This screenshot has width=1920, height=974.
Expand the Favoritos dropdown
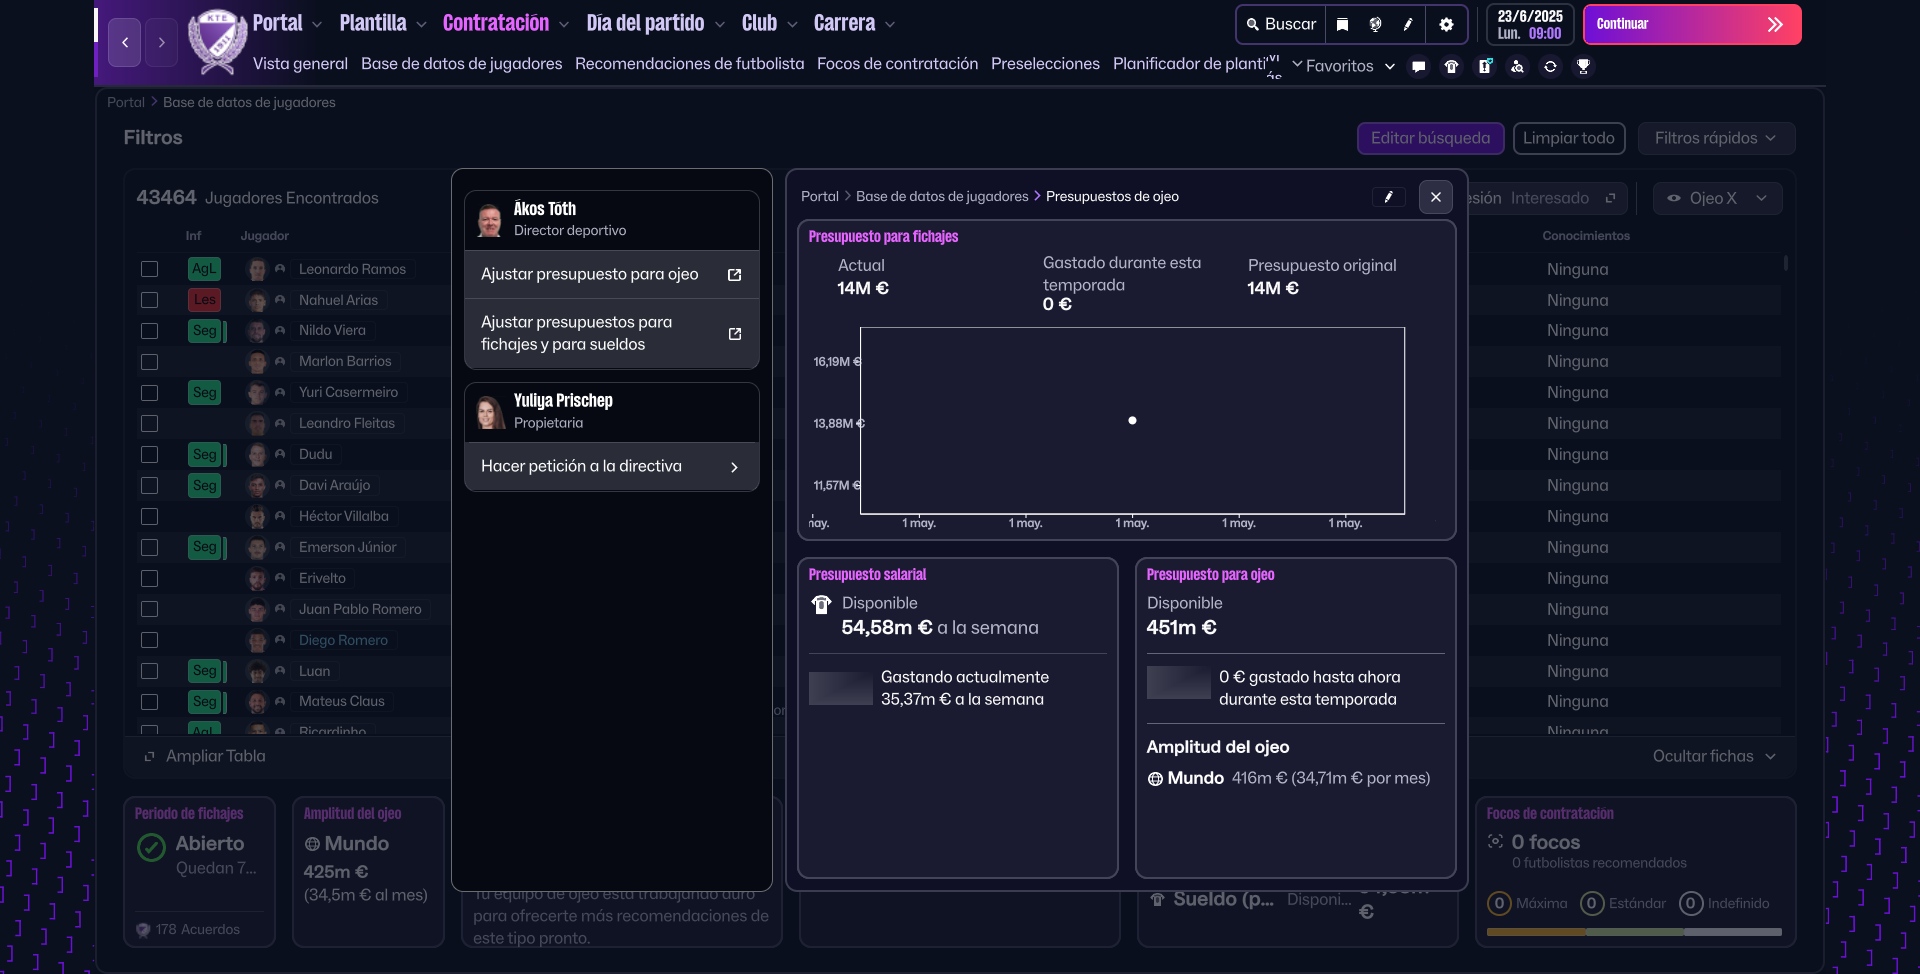point(1343,66)
